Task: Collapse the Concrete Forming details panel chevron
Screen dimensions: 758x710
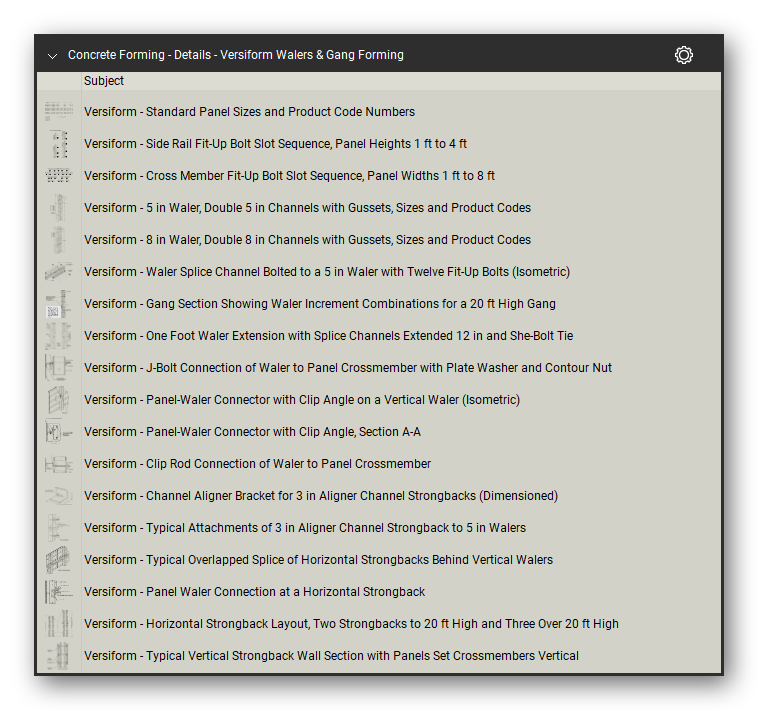Action: pyautogui.click(x=52, y=56)
